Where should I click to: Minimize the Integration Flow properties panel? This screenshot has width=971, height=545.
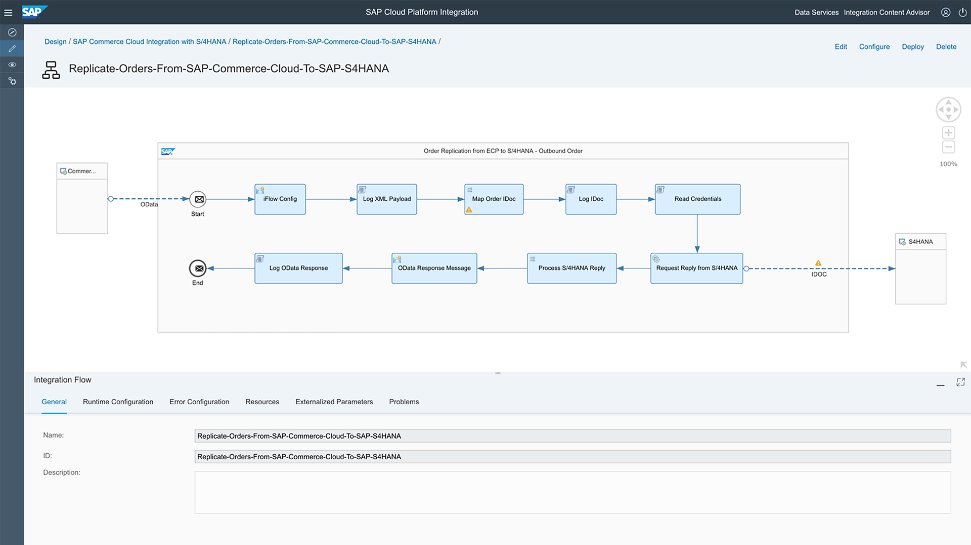[941, 384]
